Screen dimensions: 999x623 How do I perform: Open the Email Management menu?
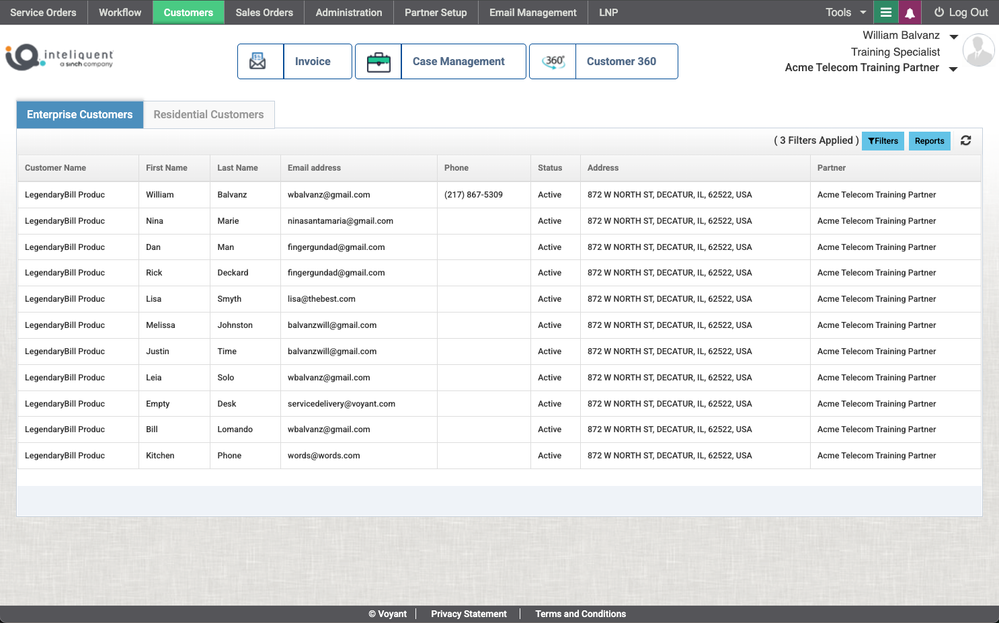tap(533, 12)
